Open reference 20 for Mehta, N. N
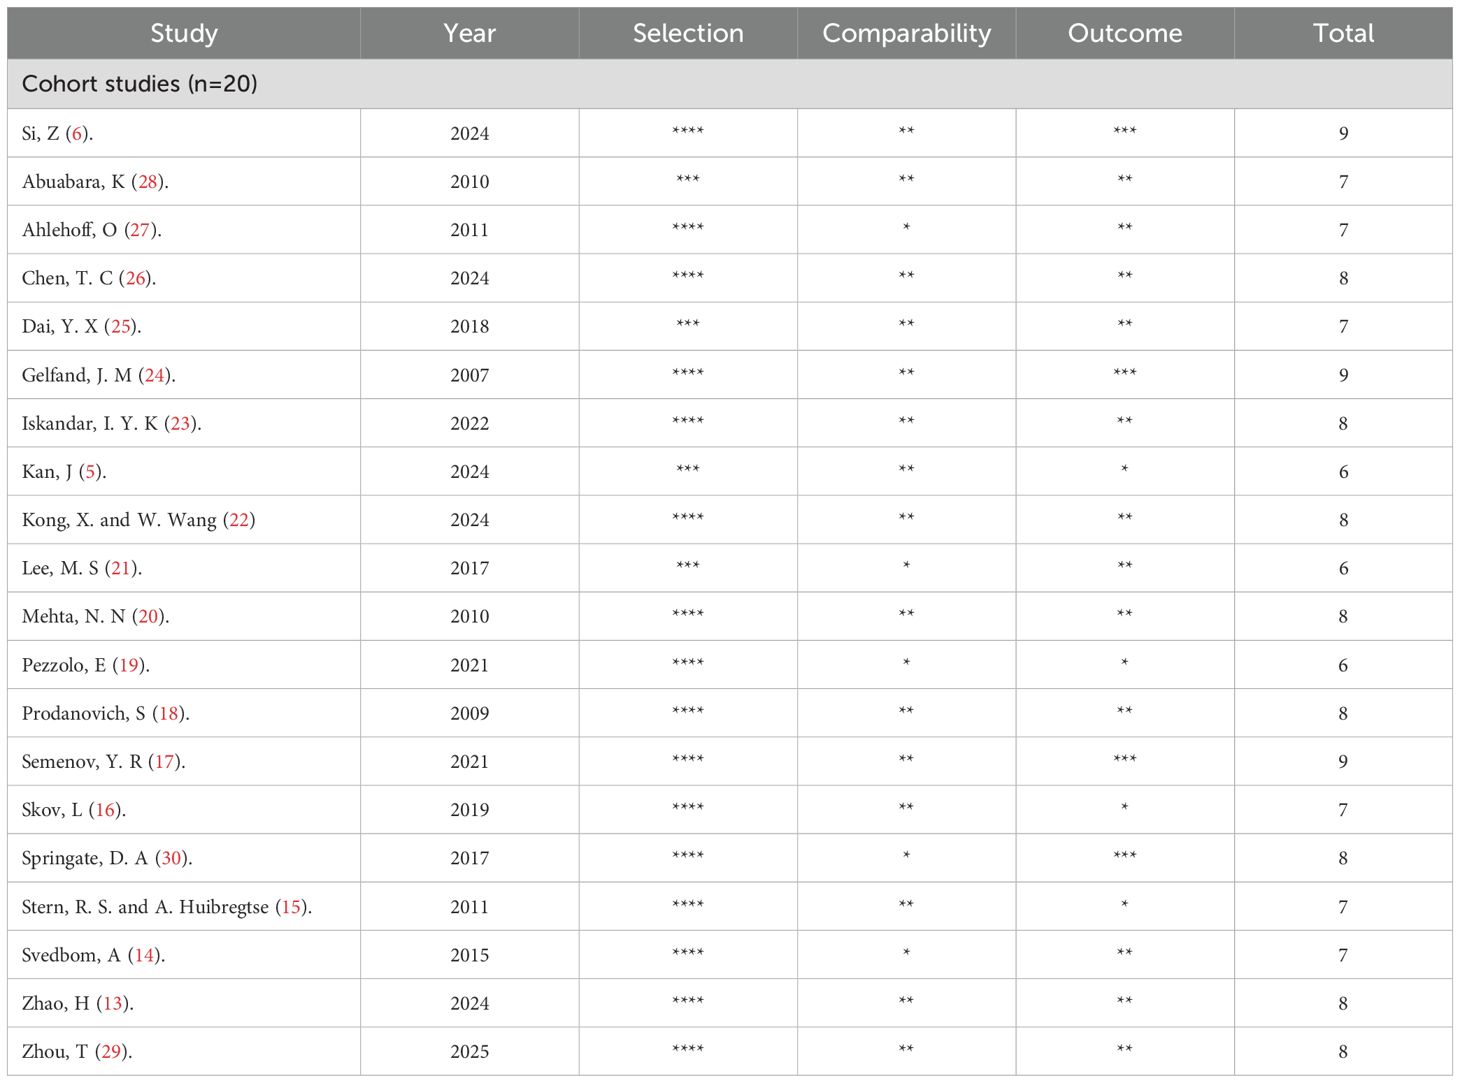1460x1083 pixels. pyautogui.click(x=148, y=617)
